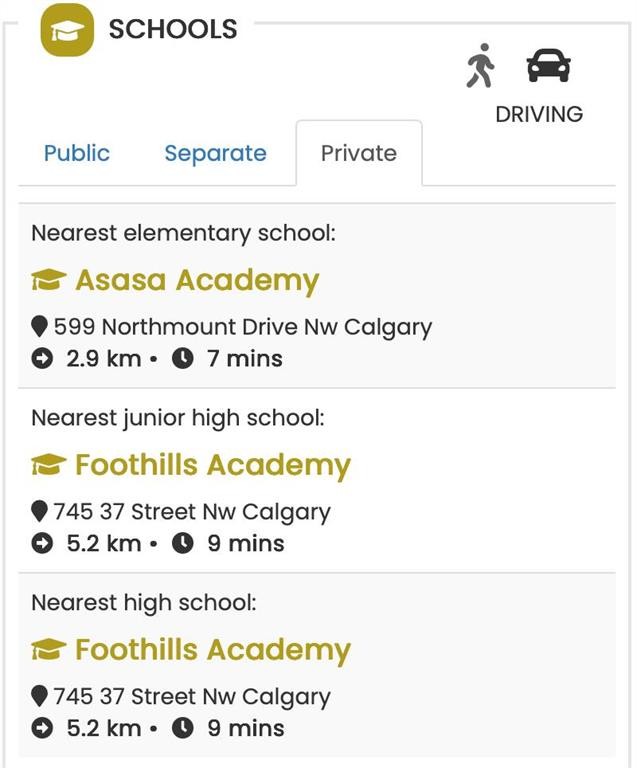This screenshot has height=768, width=637.
Task: Click graduation cap icon beside junior high Foothills Academy
Action: (x=48, y=464)
